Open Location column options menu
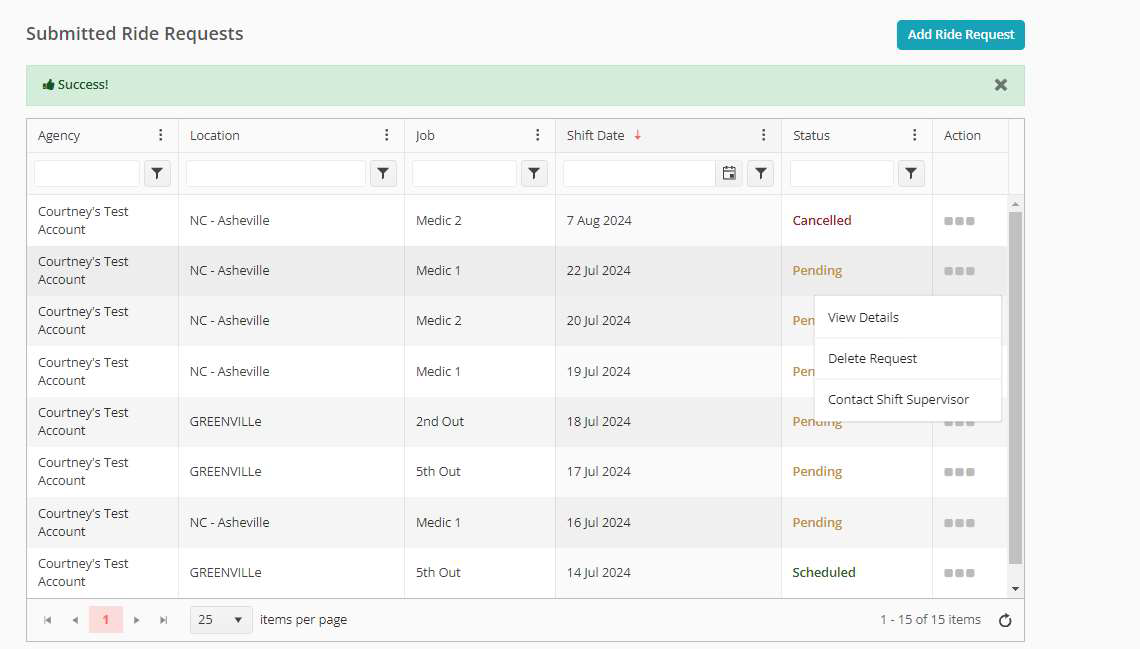Viewport: 1140px width, 649px height. (387, 136)
